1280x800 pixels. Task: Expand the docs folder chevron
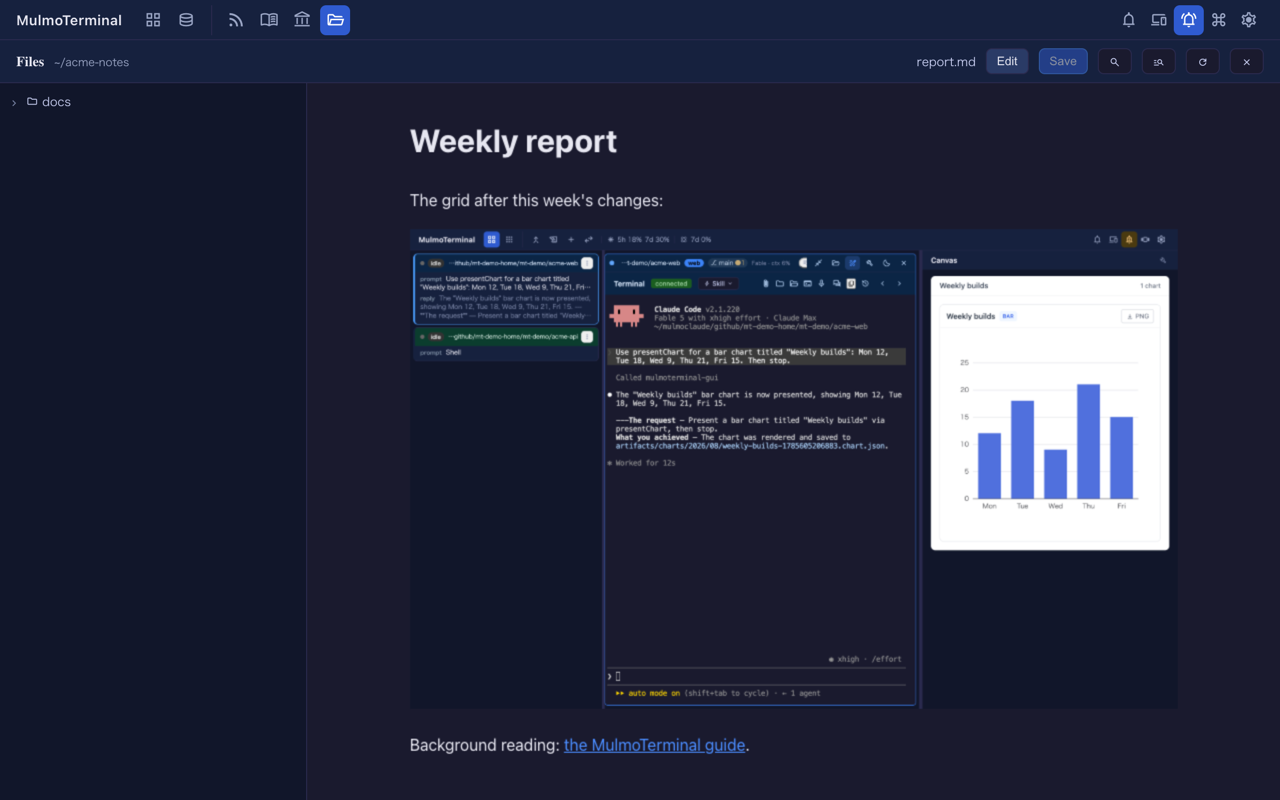click(14, 102)
